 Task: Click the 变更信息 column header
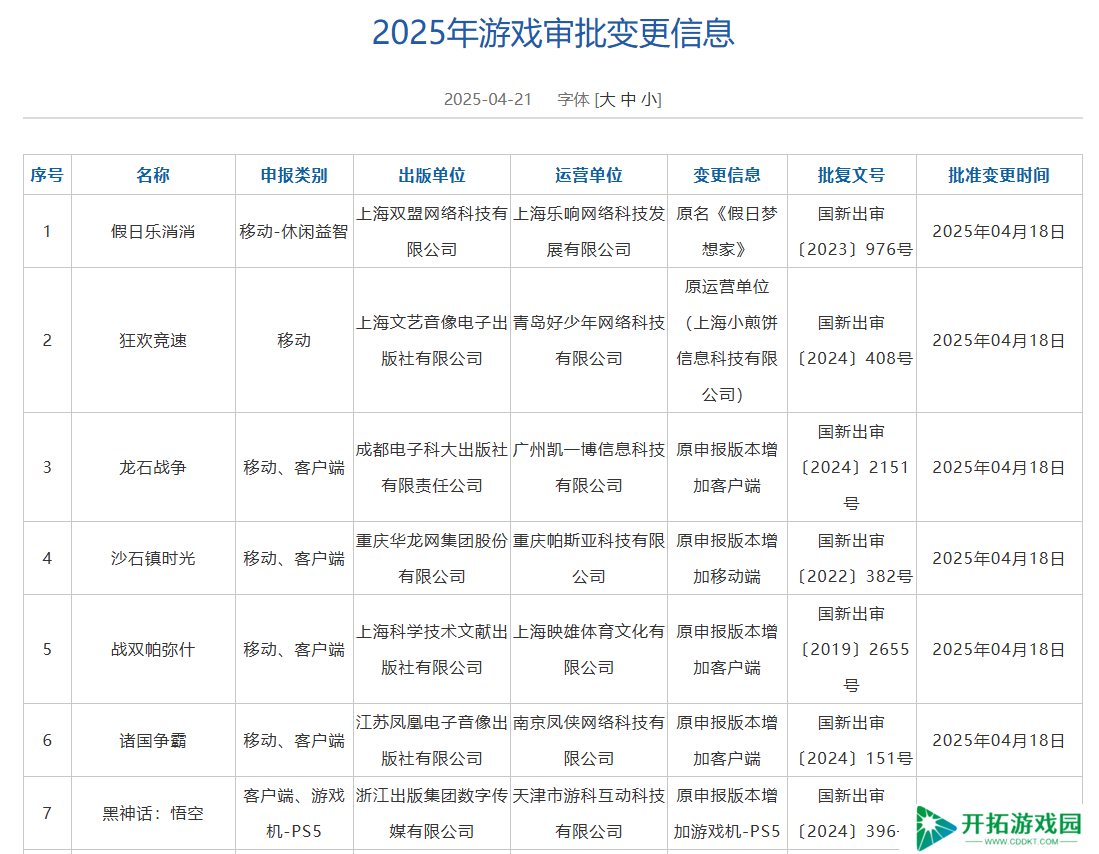[727, 175]
